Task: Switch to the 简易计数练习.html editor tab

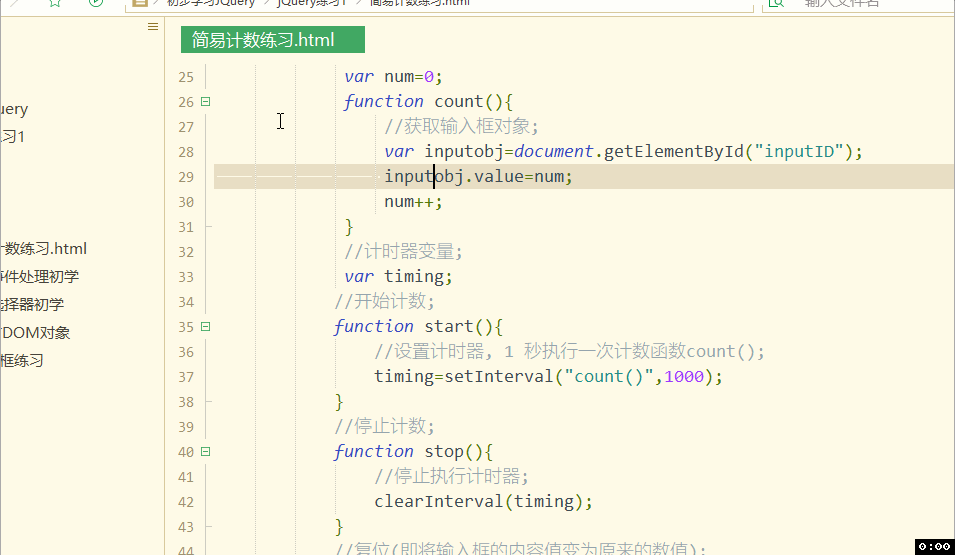Action: coord(273,40)
